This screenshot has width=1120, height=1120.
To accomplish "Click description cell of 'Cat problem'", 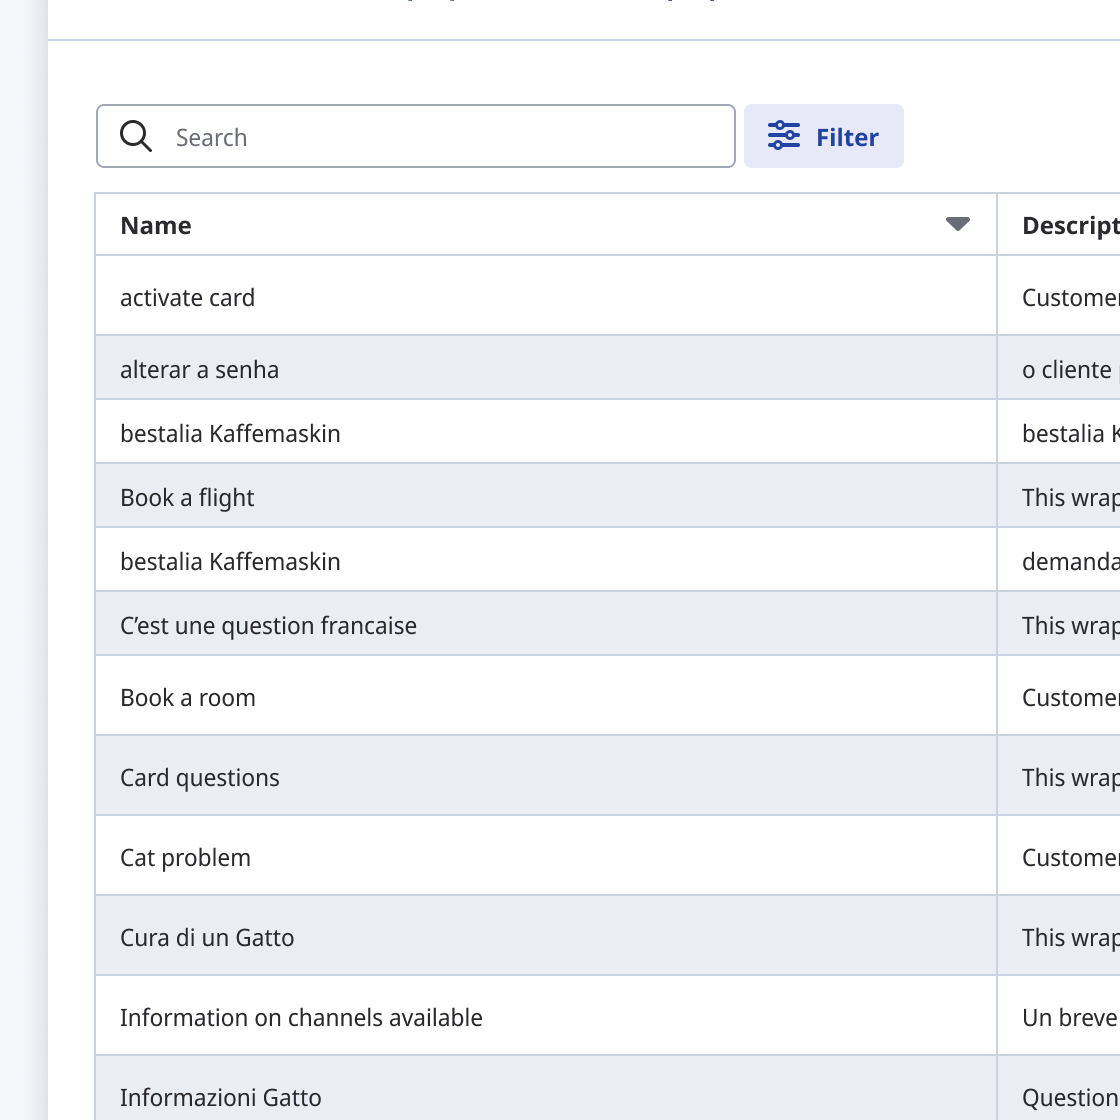I will 1059,855.
